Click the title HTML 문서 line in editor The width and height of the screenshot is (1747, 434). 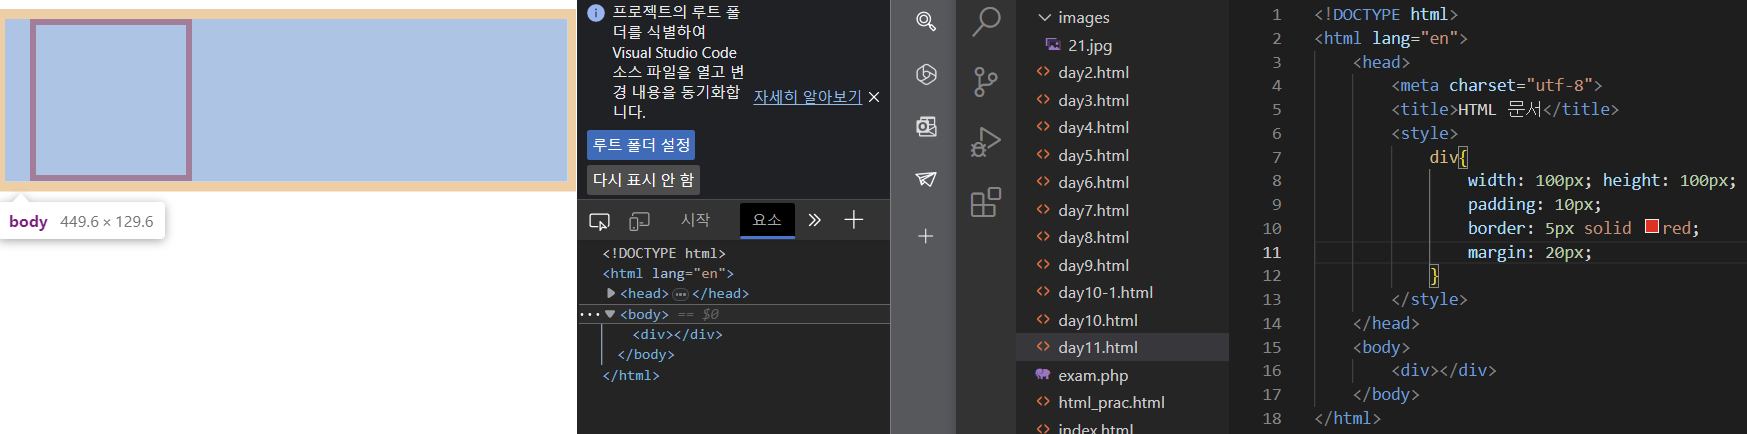click(x=1504, y=109)
